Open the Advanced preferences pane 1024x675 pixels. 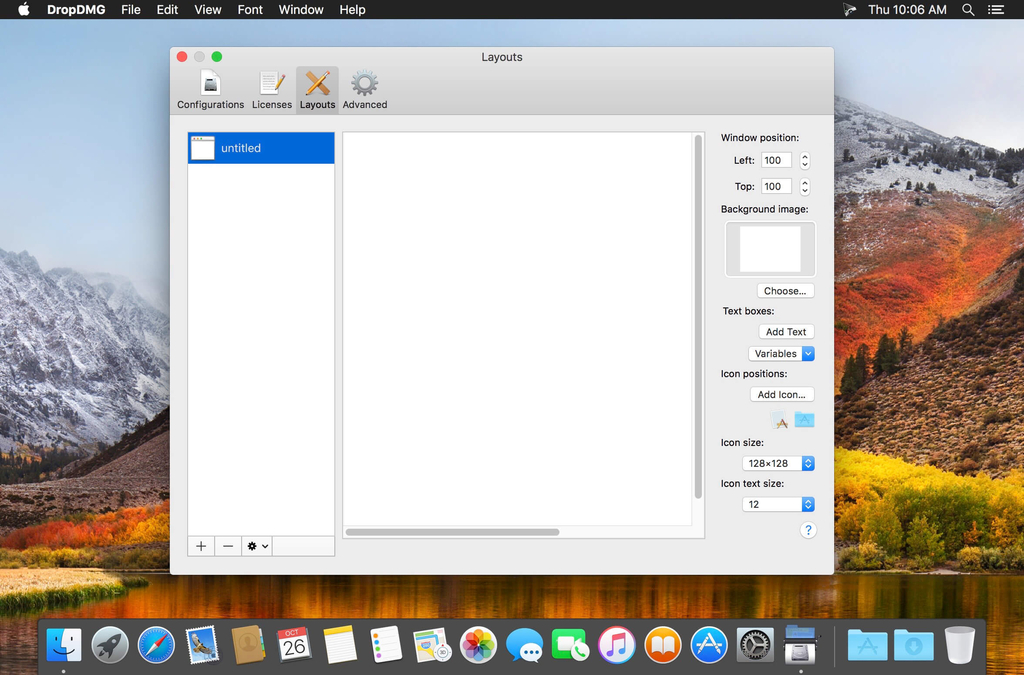tap(364, 88)
